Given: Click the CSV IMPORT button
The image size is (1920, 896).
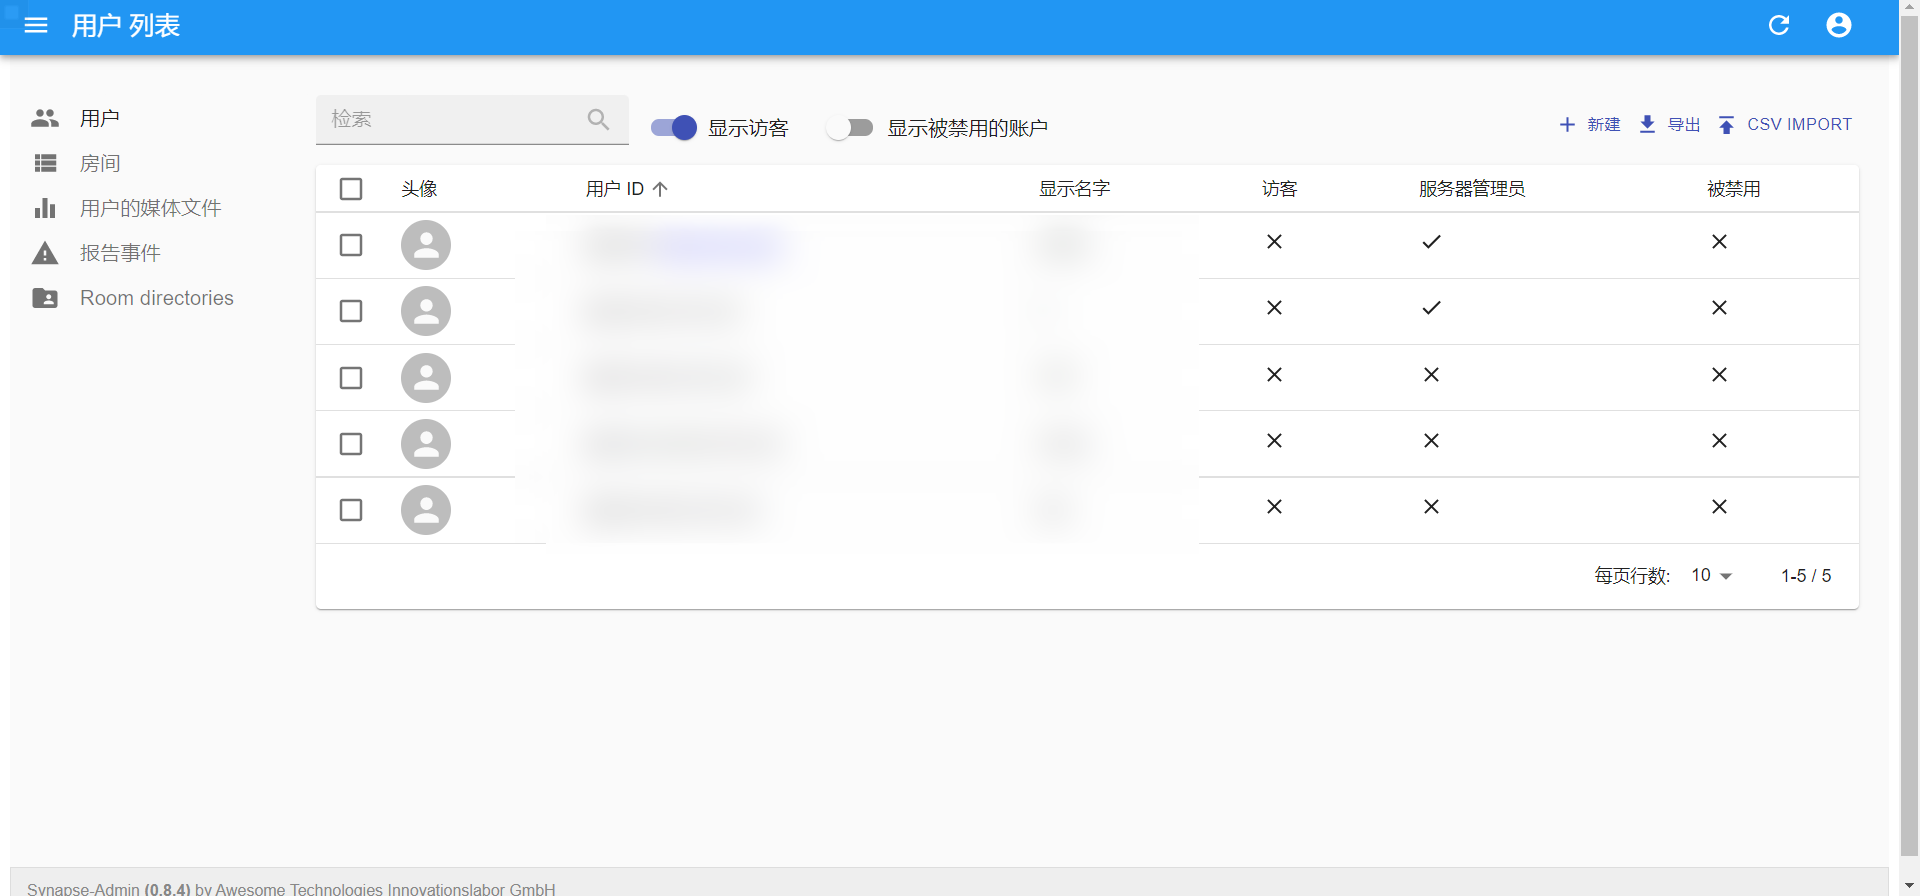Looking at the screenshot, I should point(1785,125).
